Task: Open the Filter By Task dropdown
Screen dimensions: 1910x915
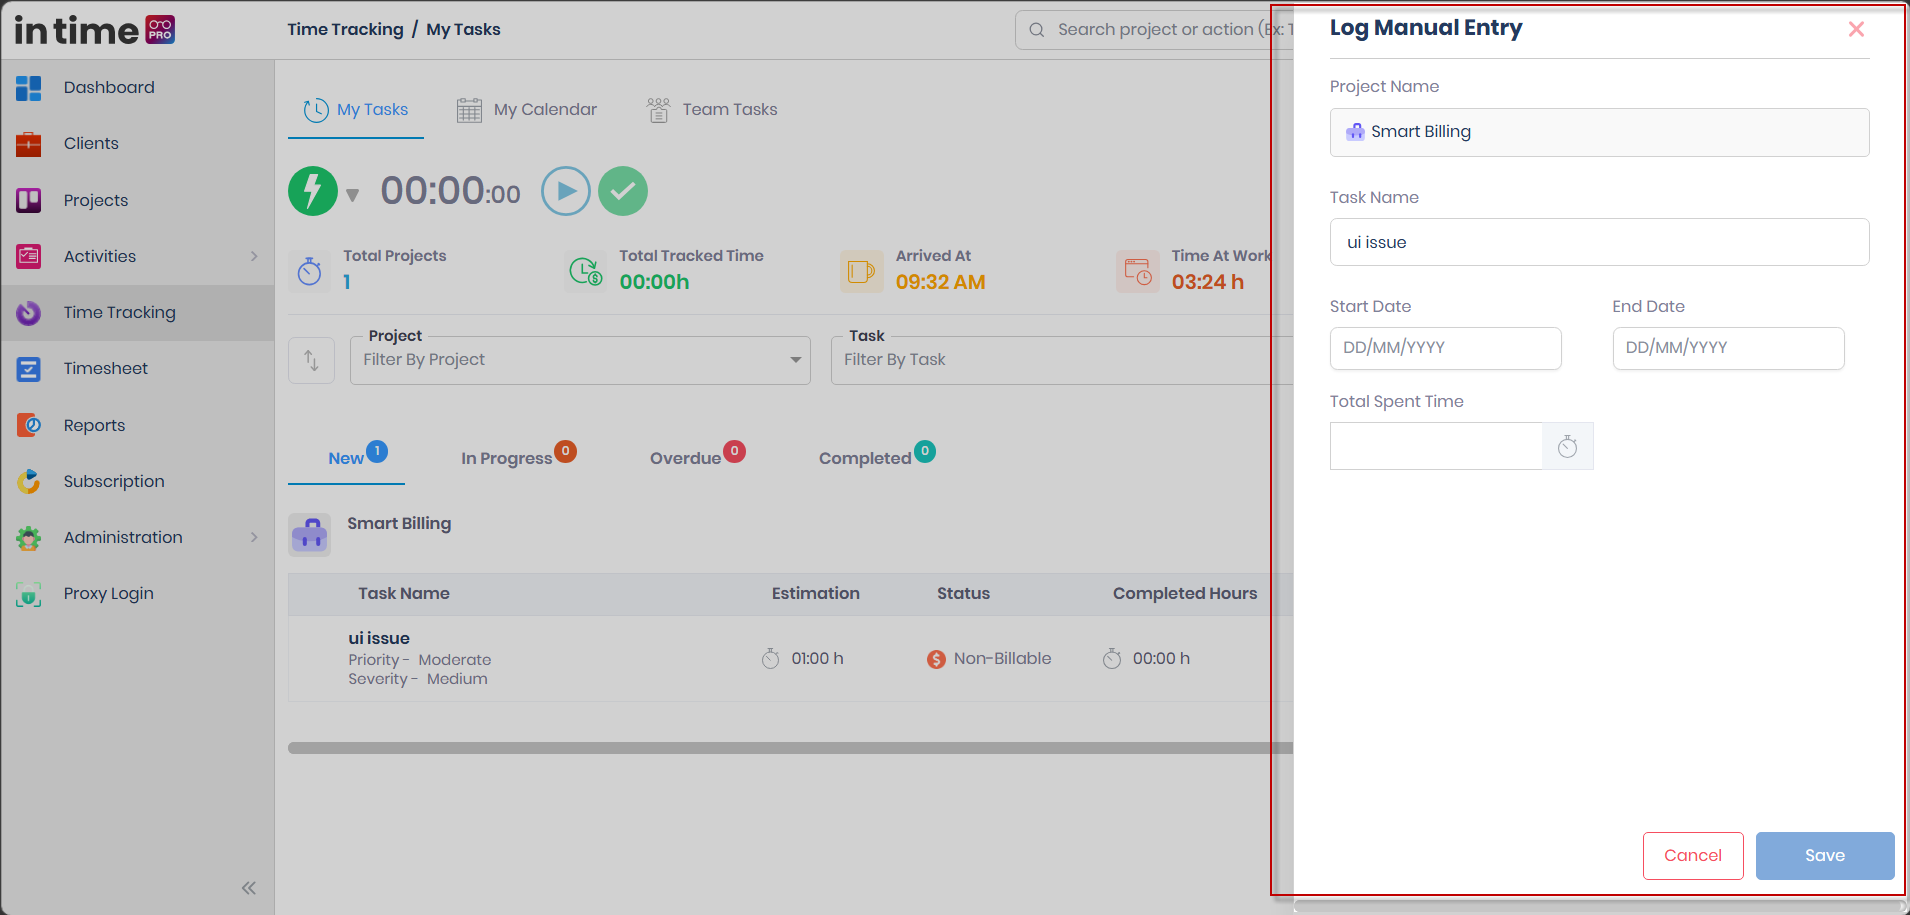Action: (1062, 360)
